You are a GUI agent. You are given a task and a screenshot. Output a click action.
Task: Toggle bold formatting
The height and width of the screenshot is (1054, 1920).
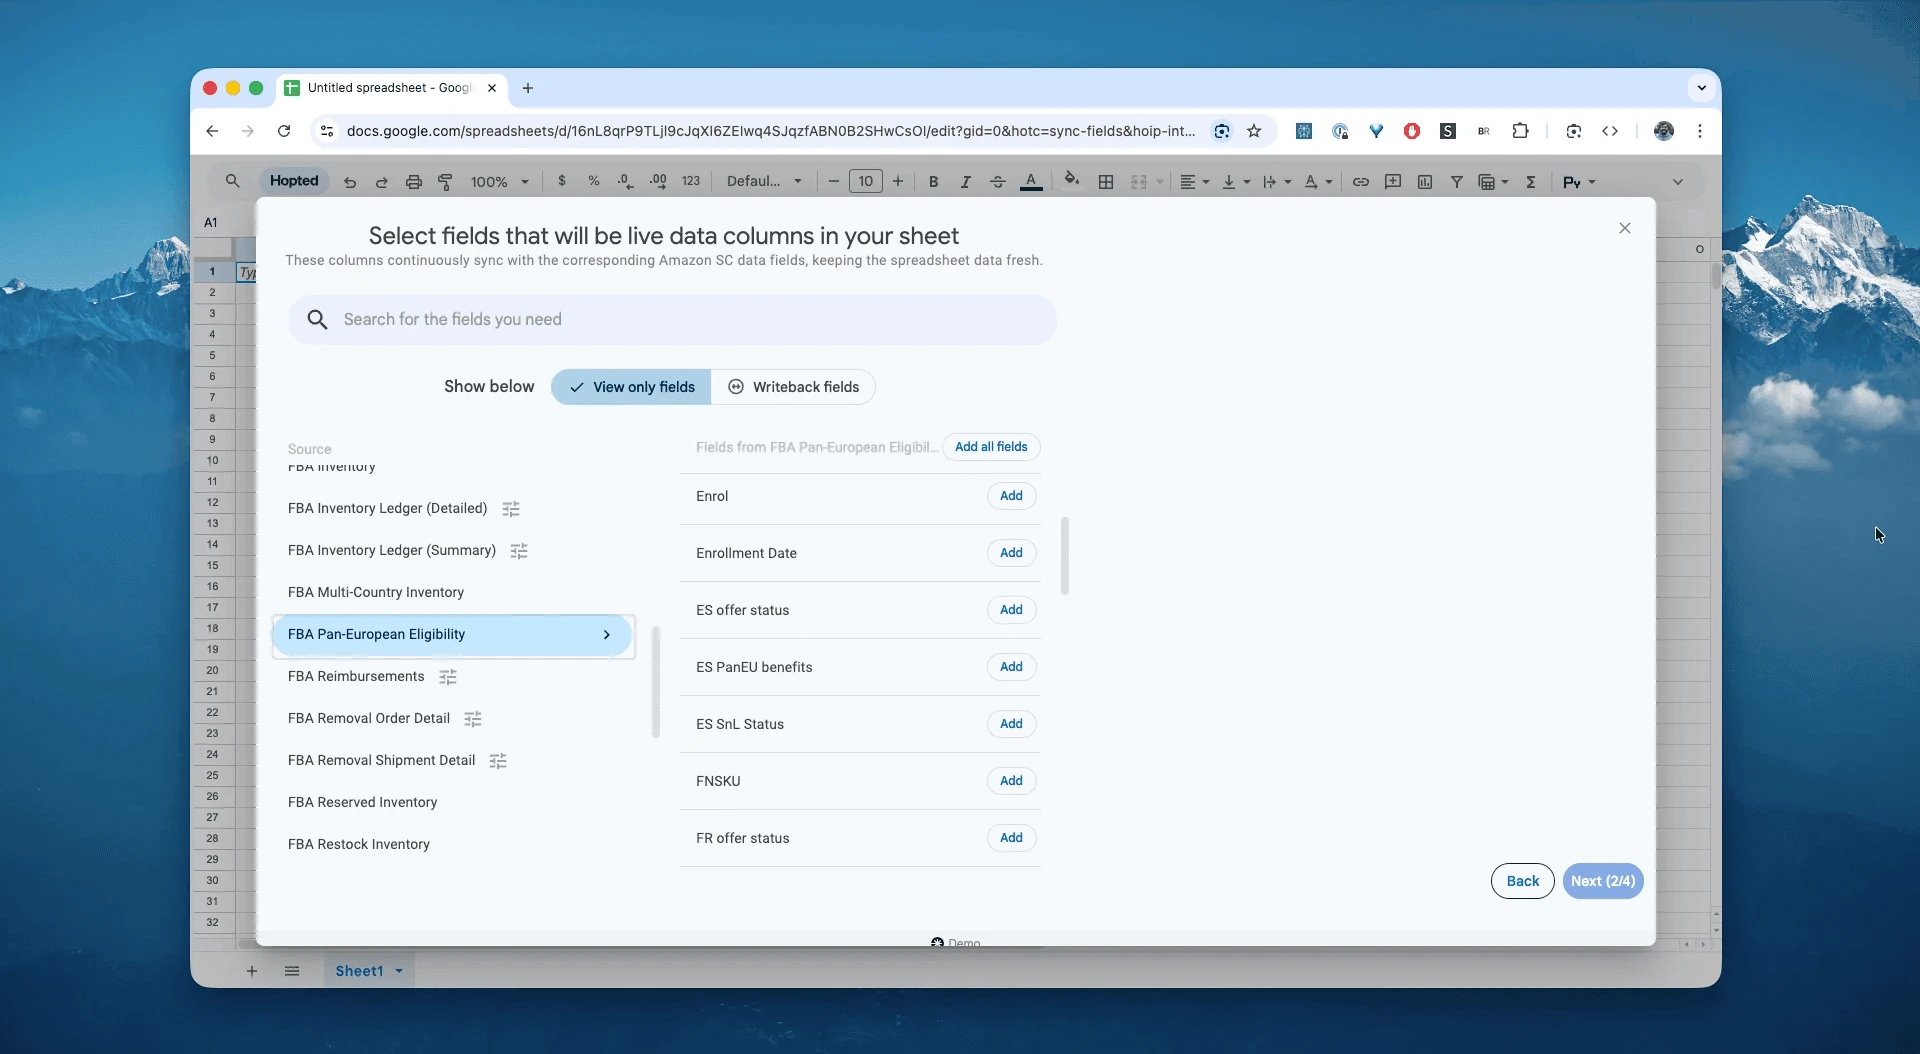933,182
